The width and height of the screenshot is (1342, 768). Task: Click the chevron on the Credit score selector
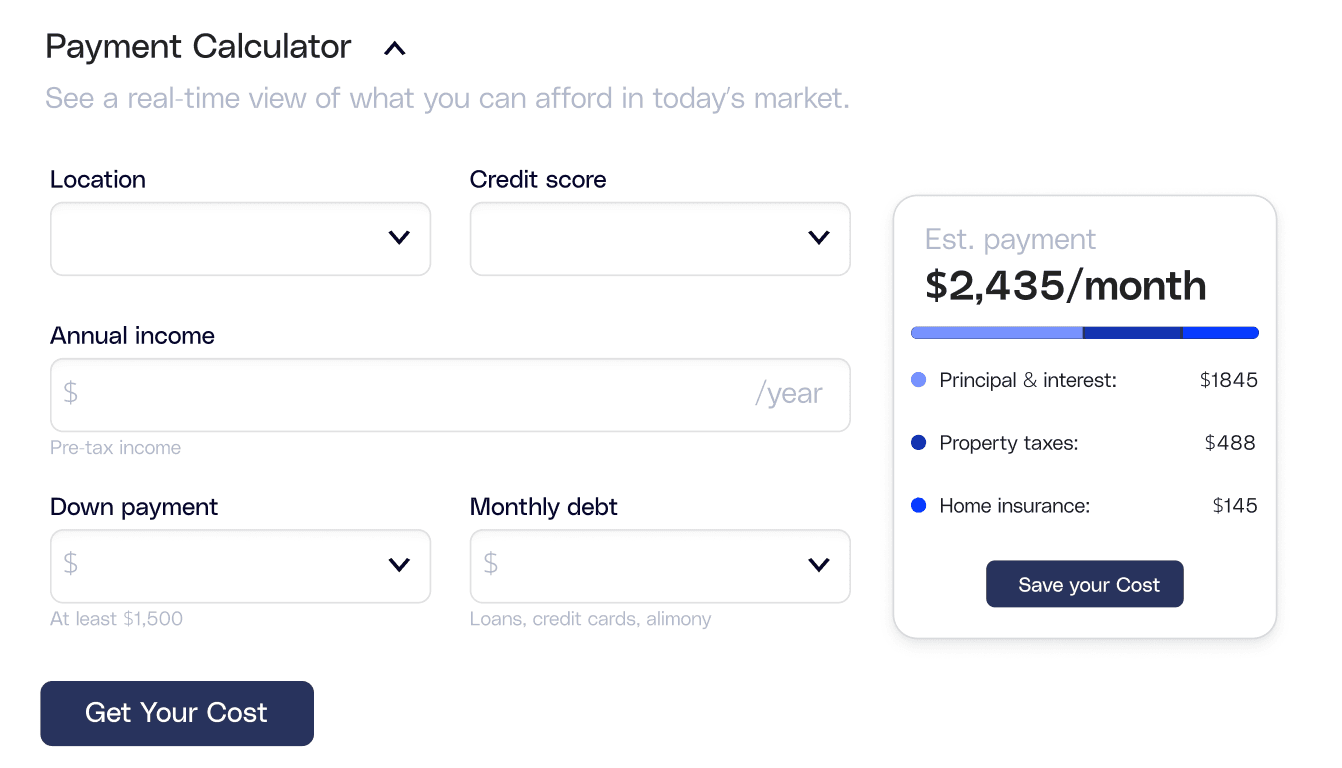[x=819, y=238]
